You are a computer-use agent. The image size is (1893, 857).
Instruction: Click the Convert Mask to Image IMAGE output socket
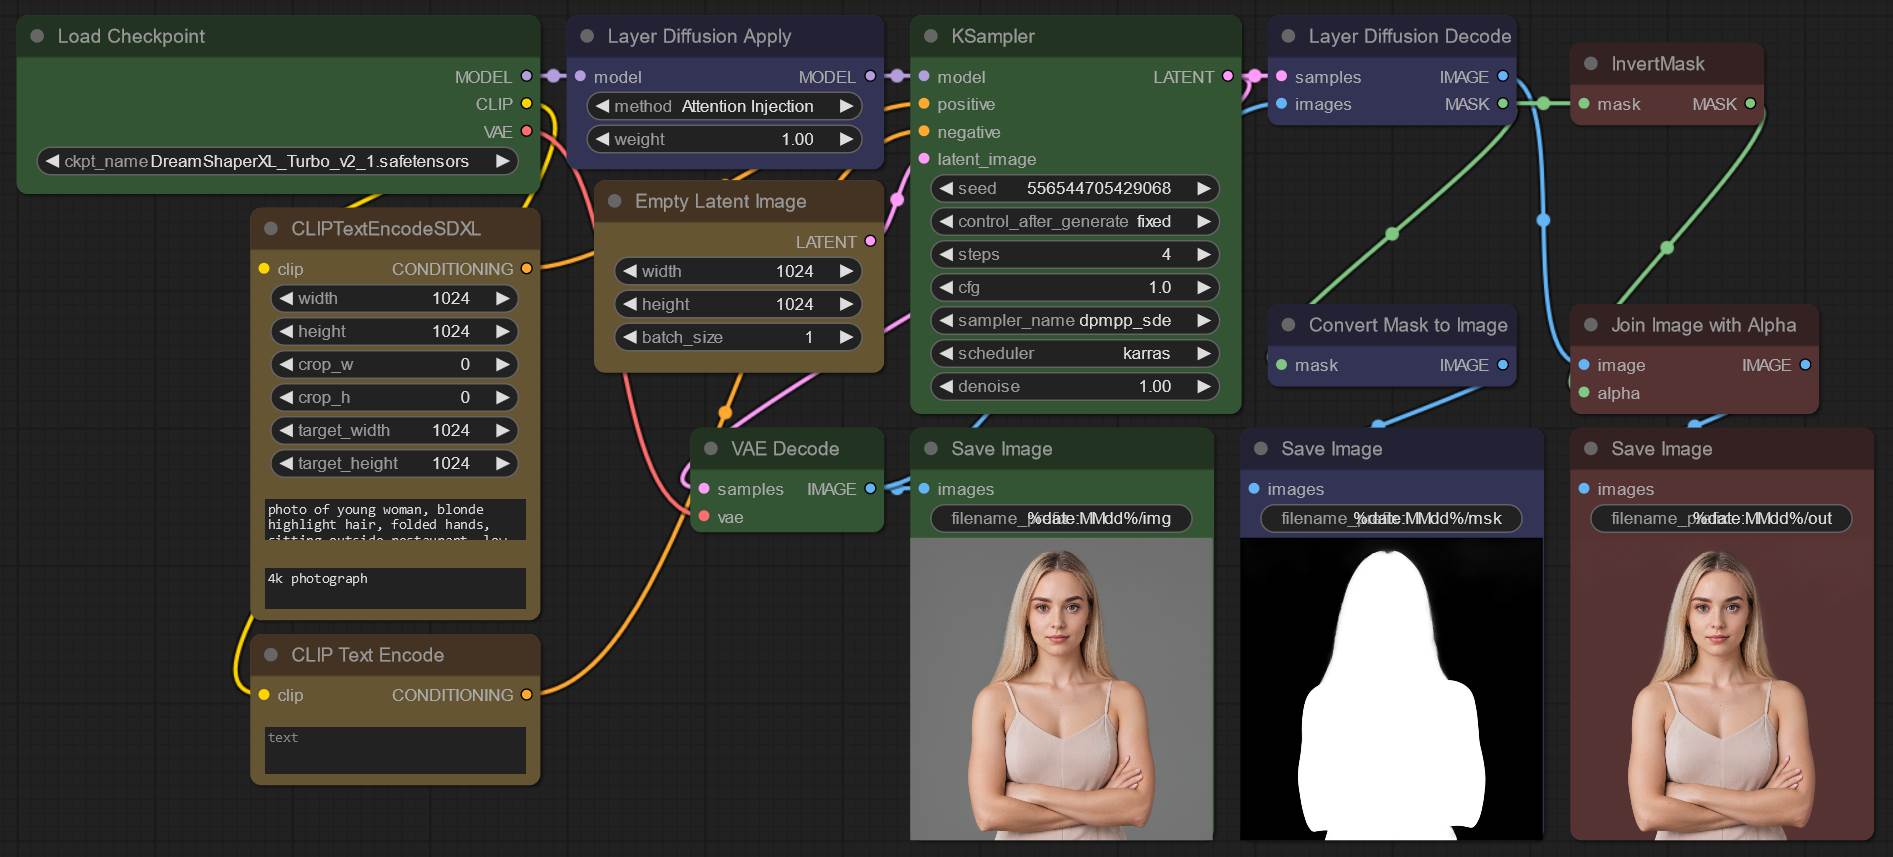tap(1503, 365)
